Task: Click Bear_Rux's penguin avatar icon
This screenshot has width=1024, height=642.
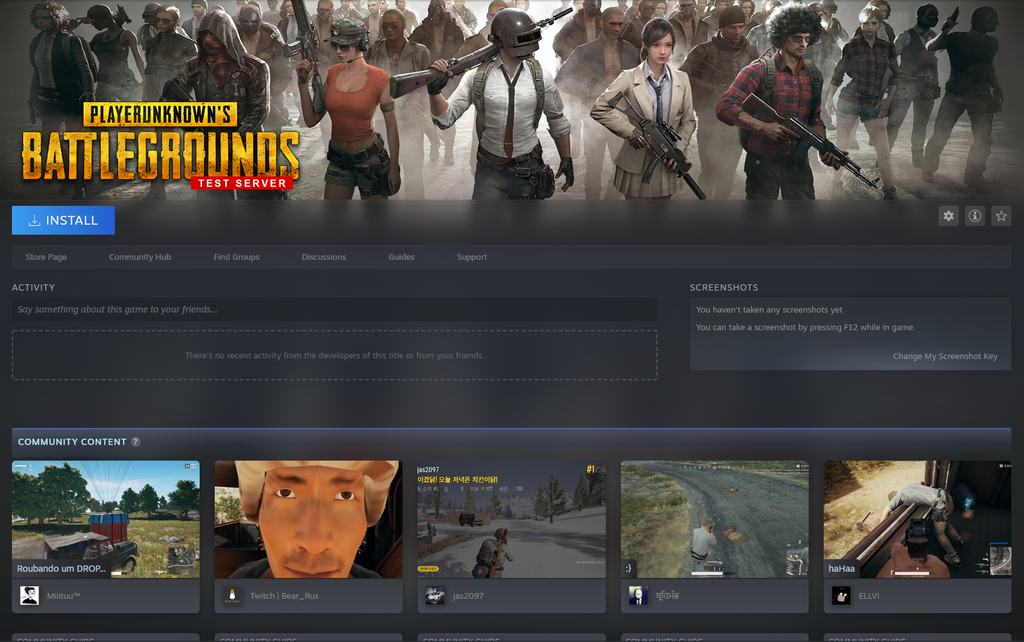Action: point(231,595)
